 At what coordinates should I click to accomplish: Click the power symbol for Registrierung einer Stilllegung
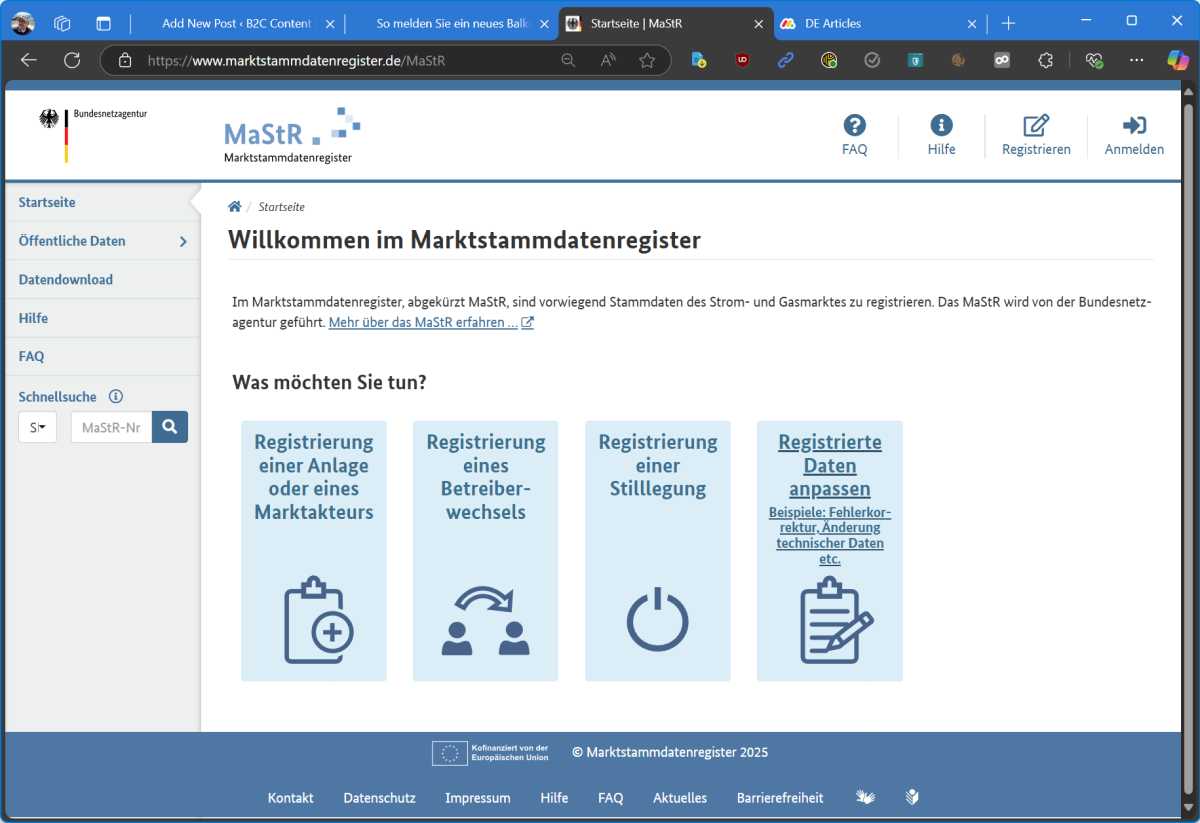(x=658, y=619)
